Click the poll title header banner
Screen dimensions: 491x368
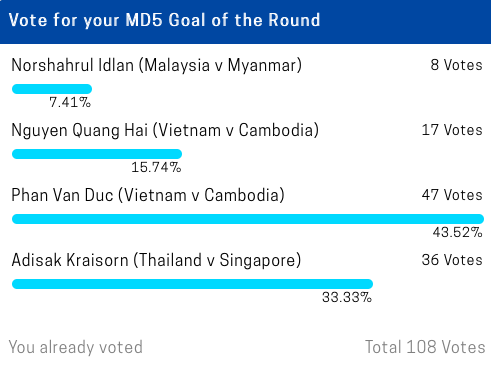[245, 22]
